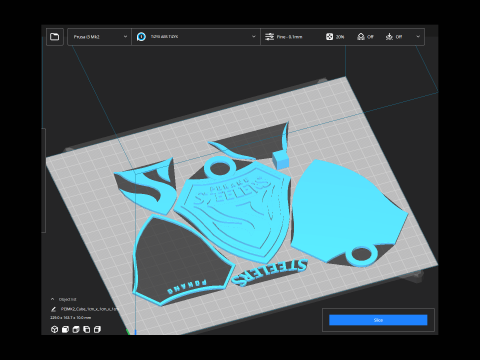
Task: Switch to the top view cube icon
Action: (76, 330)
